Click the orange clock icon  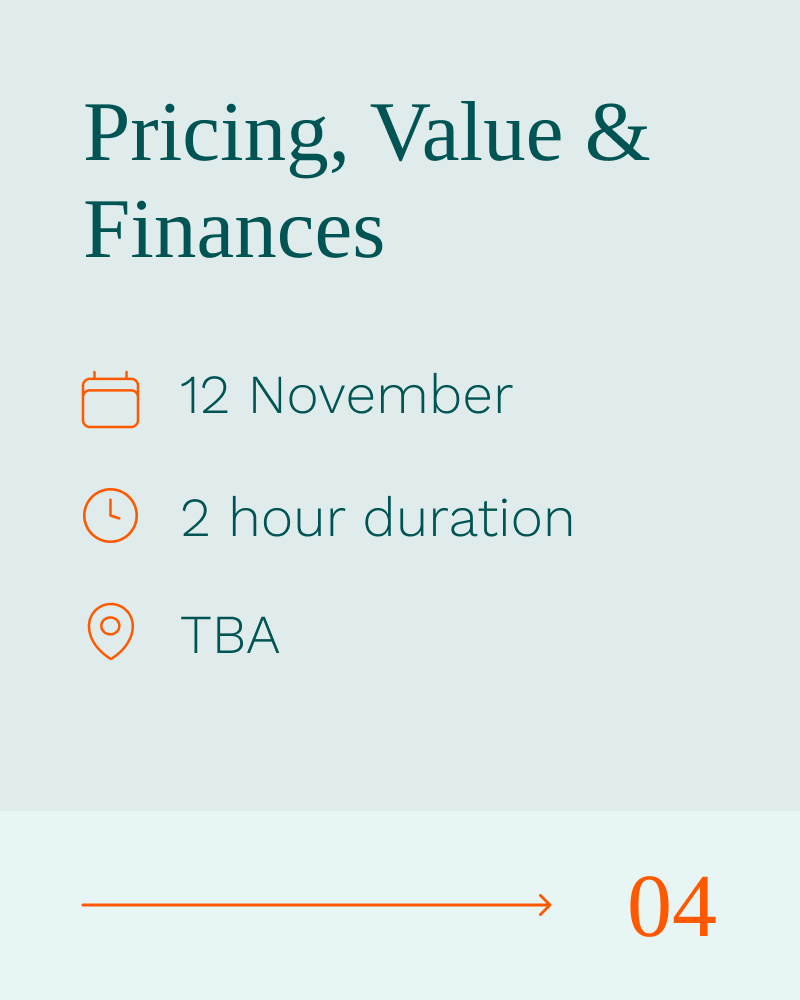pyautogui.click(x=110, y=515)
